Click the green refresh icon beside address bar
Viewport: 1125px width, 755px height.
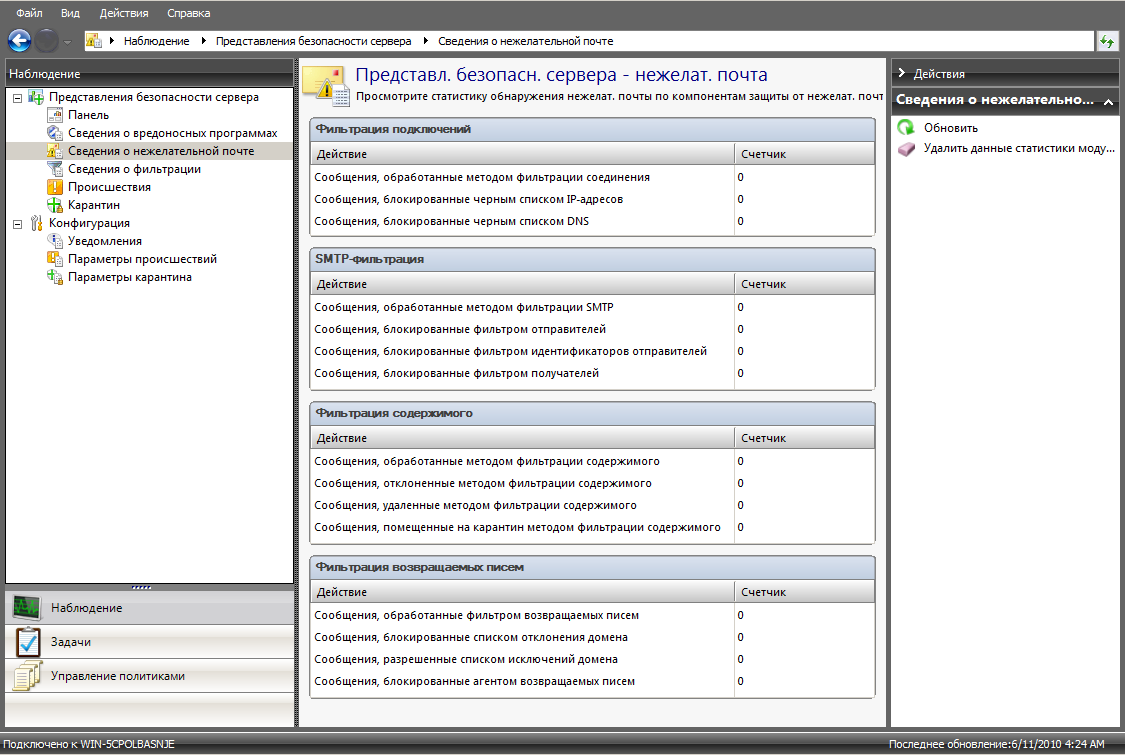click(1107, 41)
